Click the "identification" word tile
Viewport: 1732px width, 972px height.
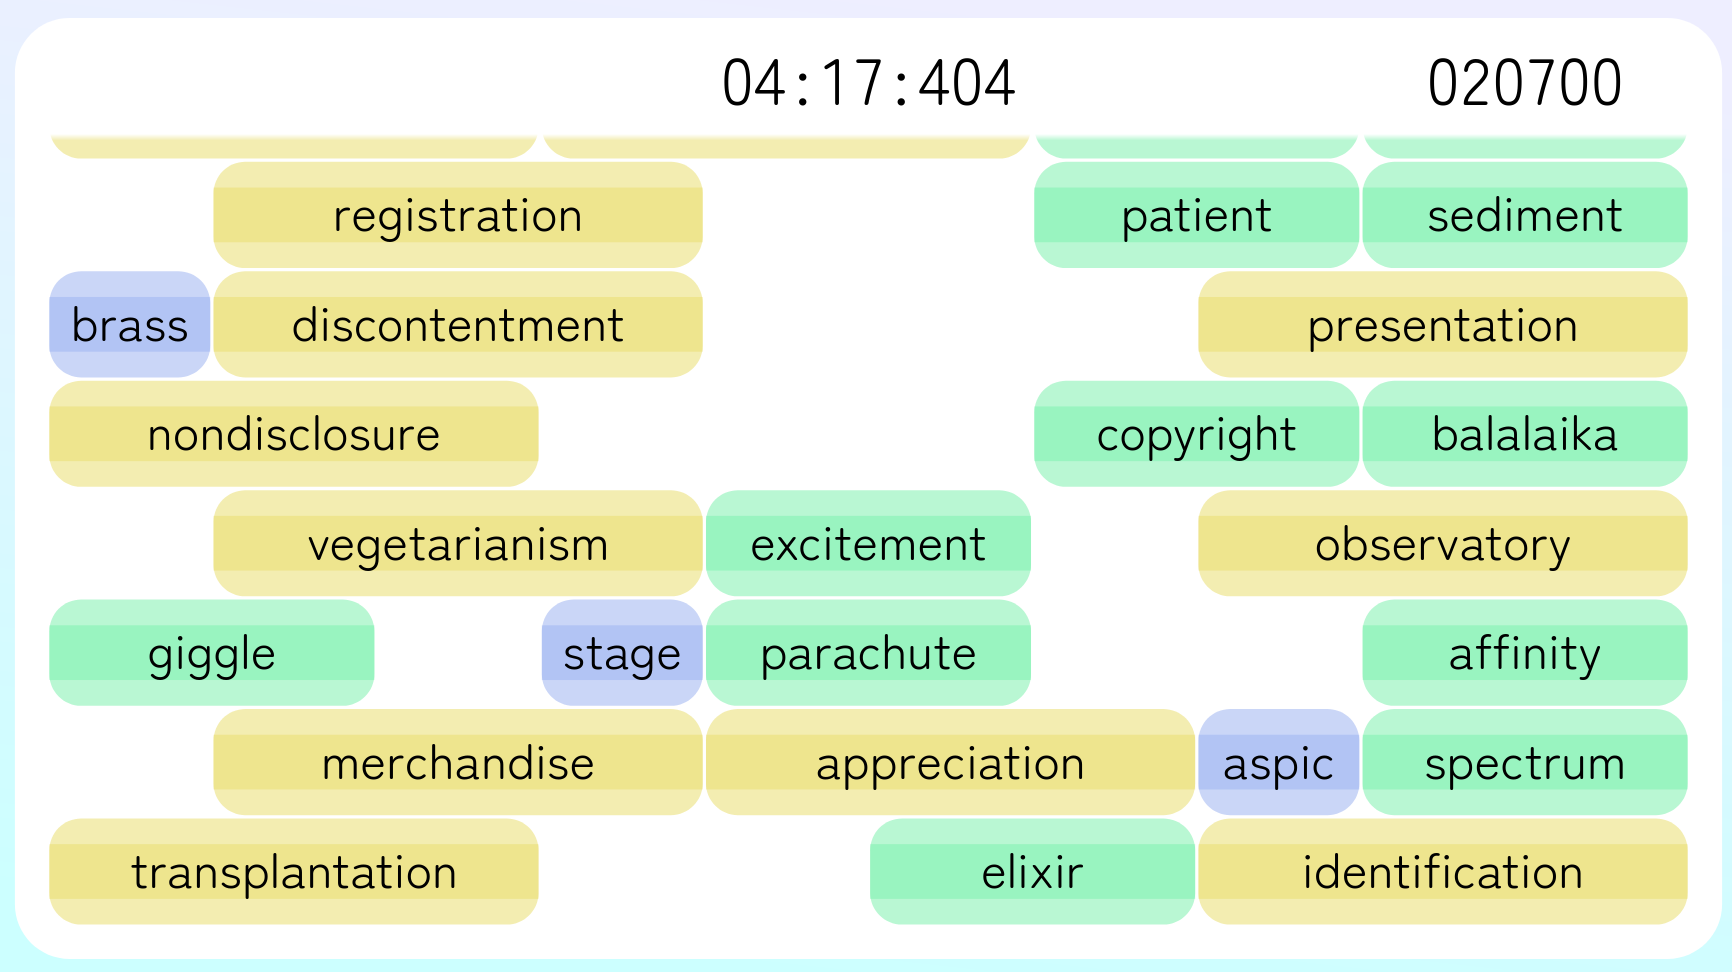(x=1442, y=872)
